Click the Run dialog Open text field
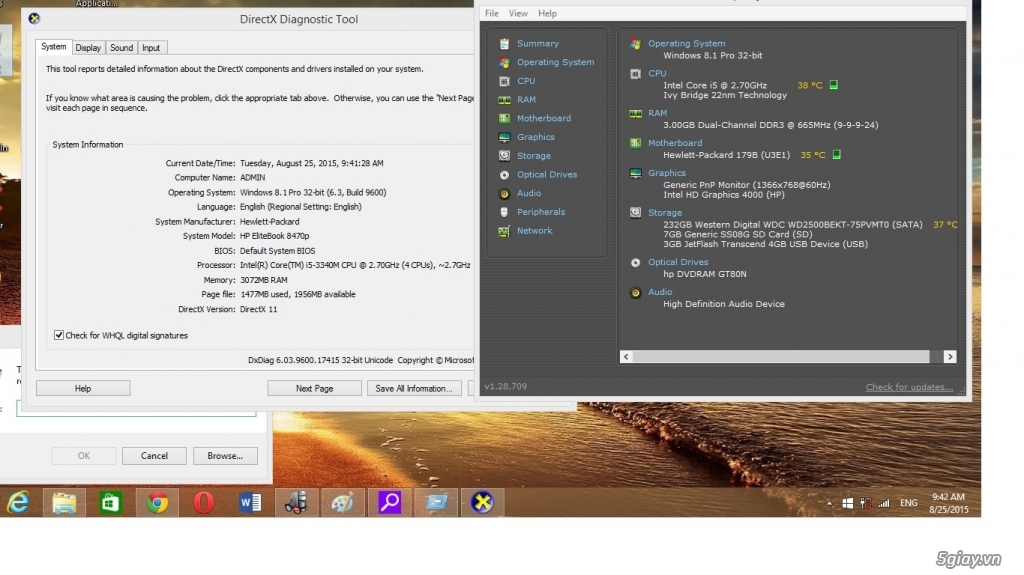Viewport: 1024px width, 575px height. click(136, 410)
